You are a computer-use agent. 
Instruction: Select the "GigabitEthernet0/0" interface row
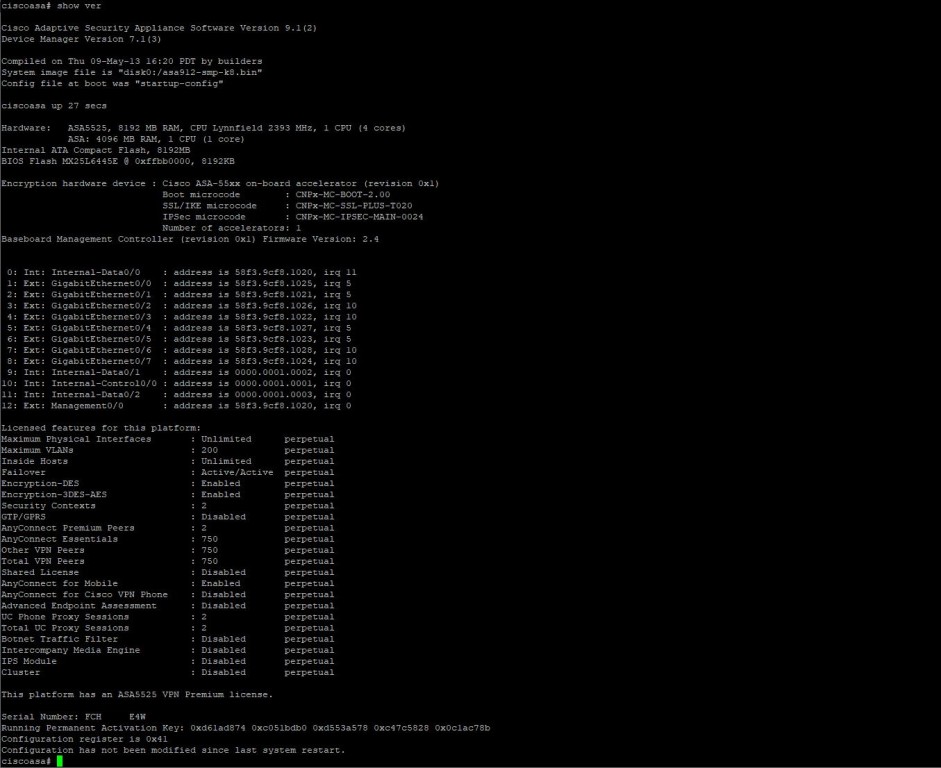click(179, 284)
